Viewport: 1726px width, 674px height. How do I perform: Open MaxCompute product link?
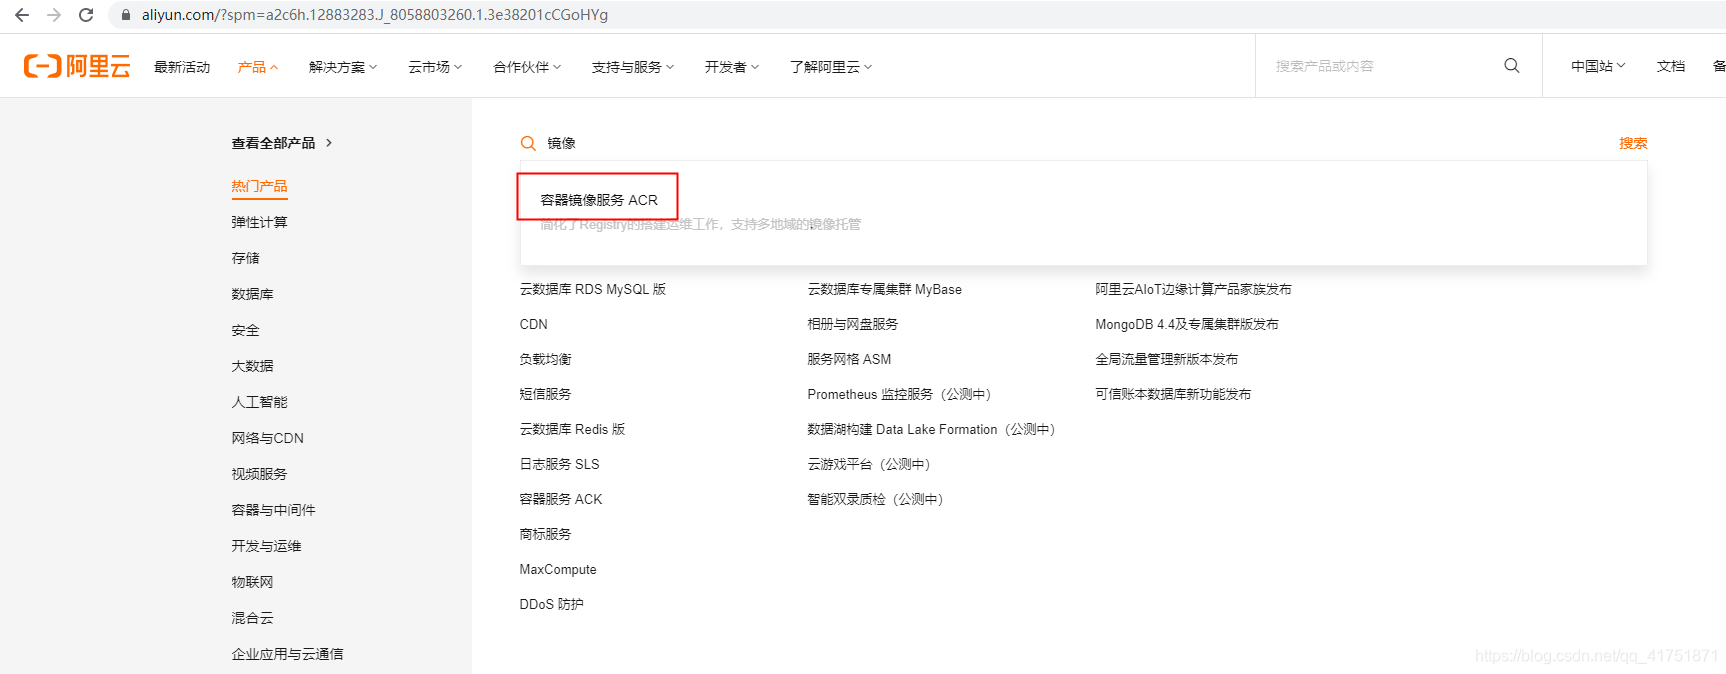[558, 569]
